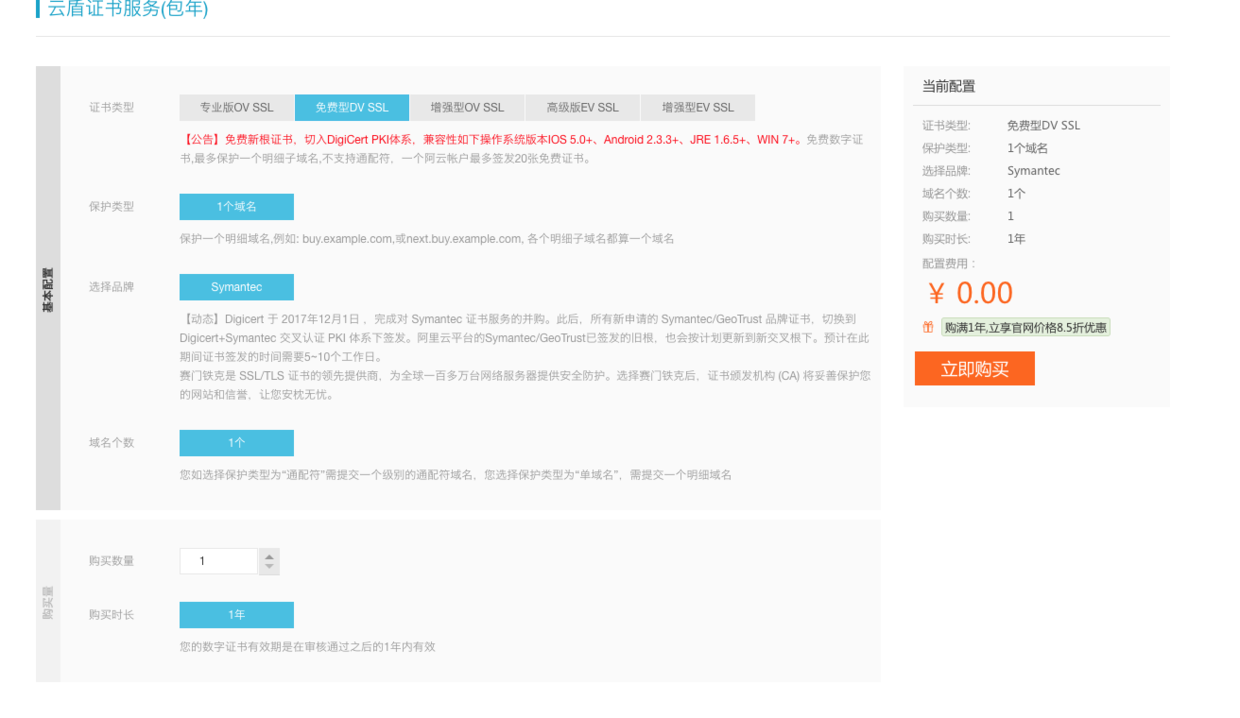The width and height of the screenshot is (1240, 718).
Task: Select the 免费型DV SSL certificate type
Action: 352,107
